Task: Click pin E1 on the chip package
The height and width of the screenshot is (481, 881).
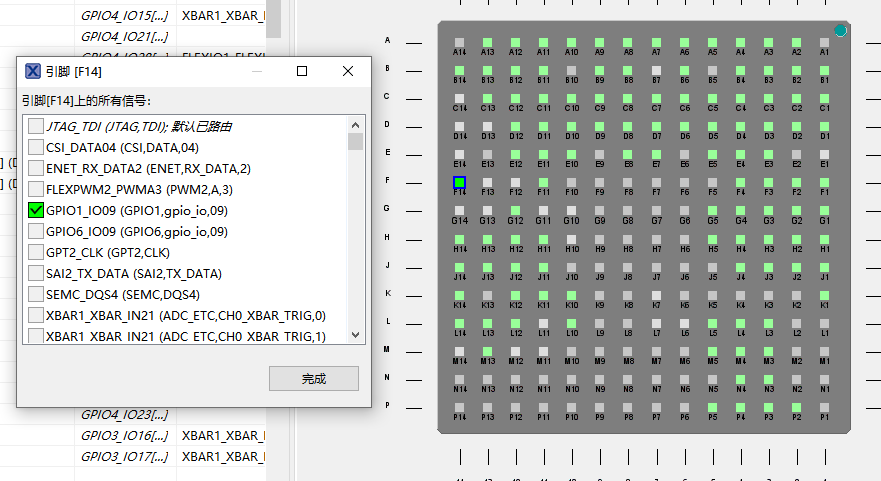Action: tap(824, 155)
